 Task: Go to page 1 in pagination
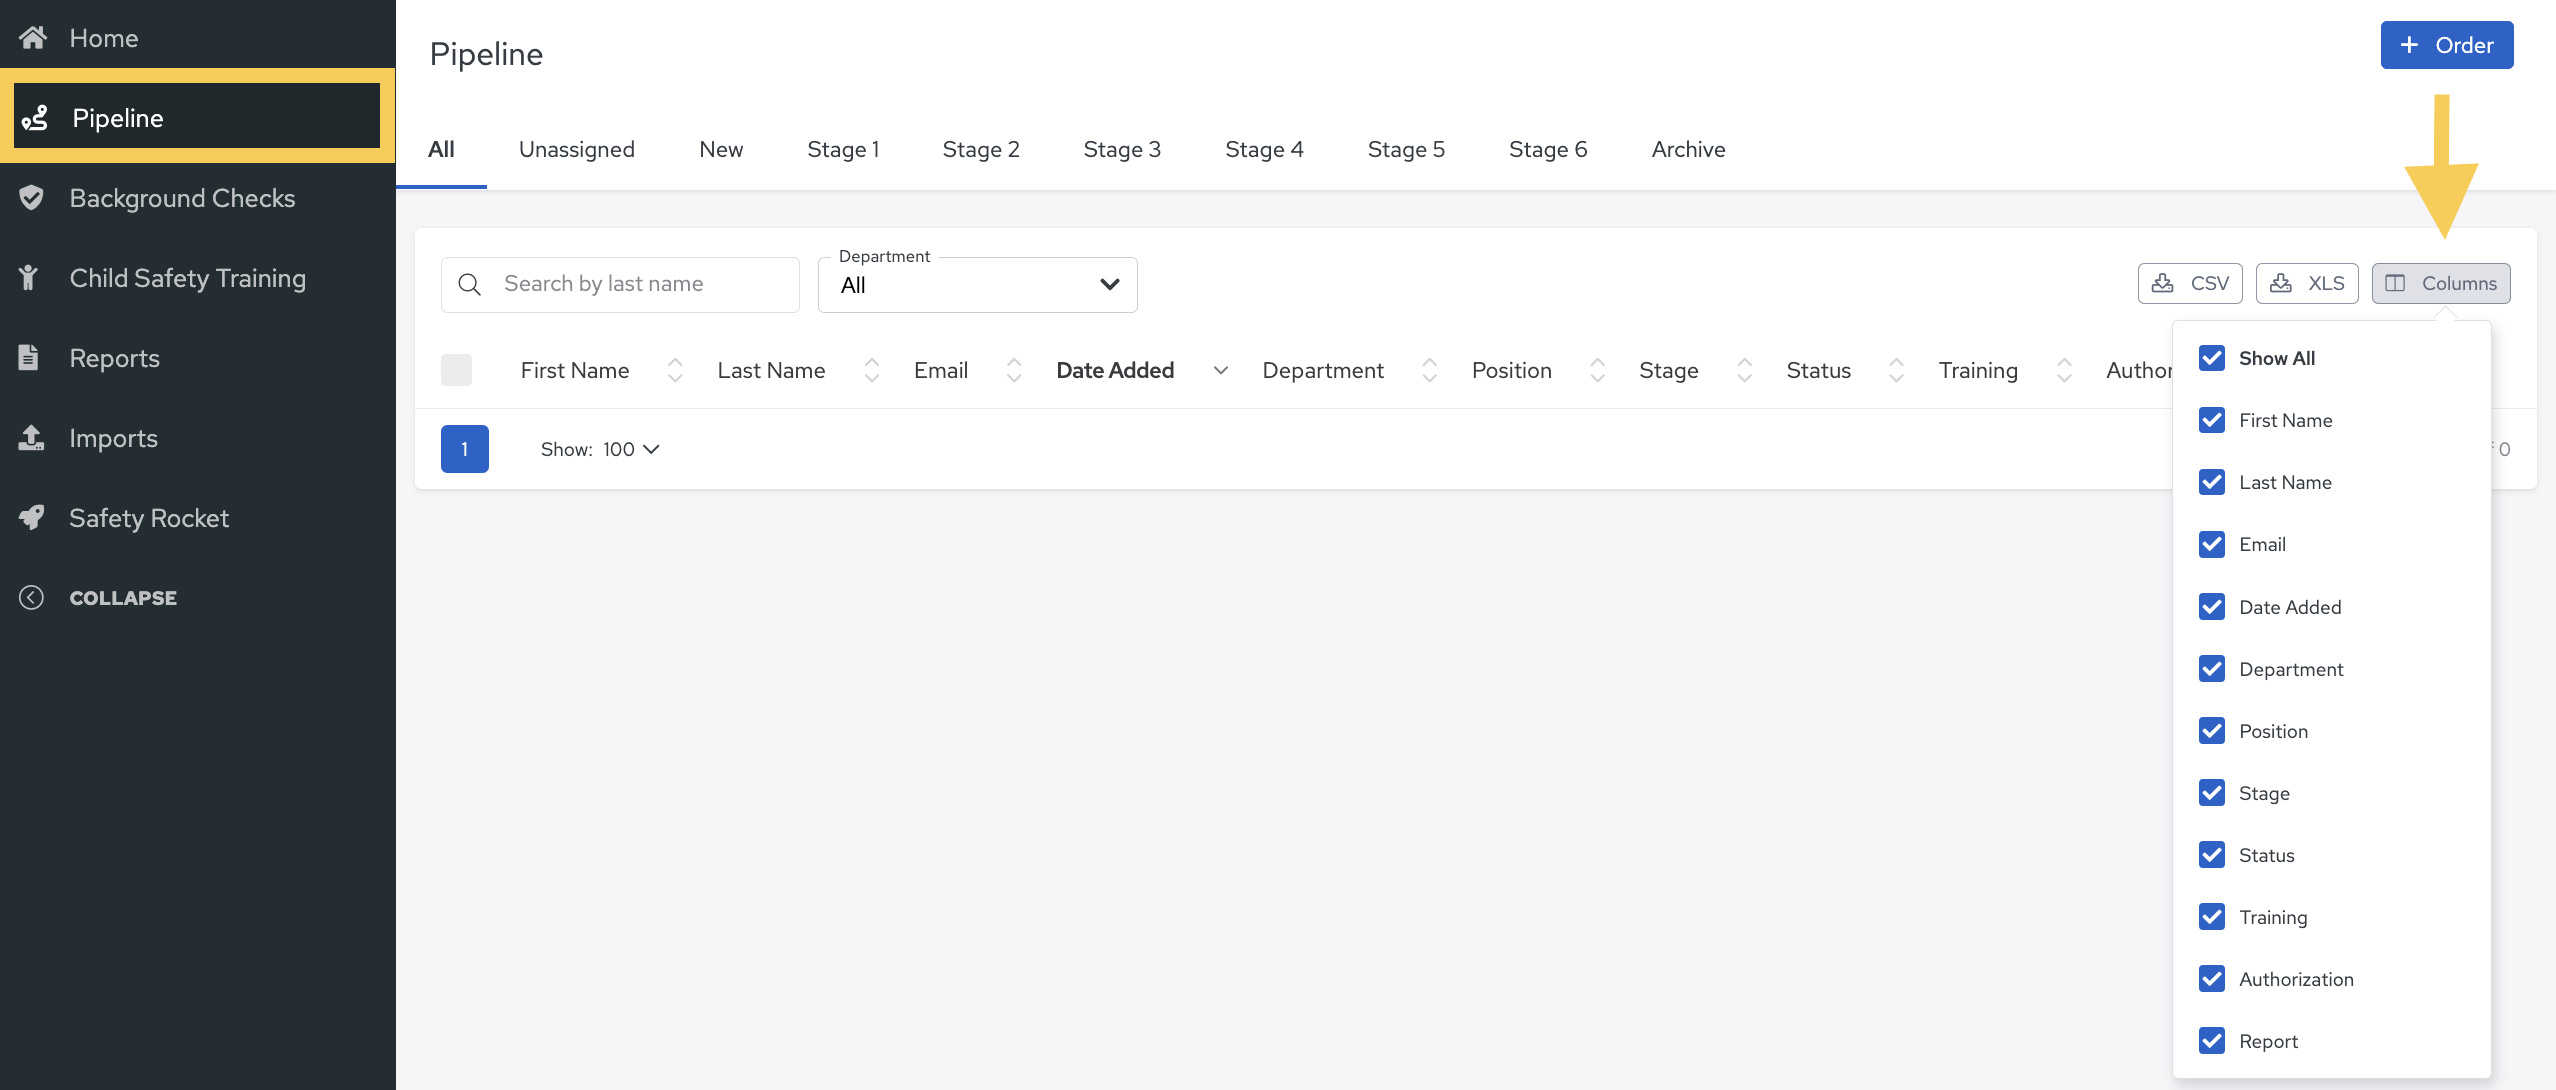(465, 449)
